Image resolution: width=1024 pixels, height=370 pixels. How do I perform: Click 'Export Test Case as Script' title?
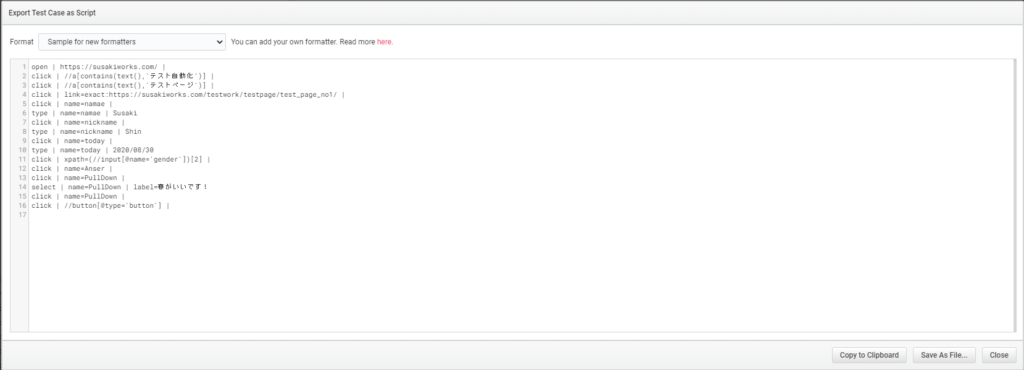pos(52,13)
